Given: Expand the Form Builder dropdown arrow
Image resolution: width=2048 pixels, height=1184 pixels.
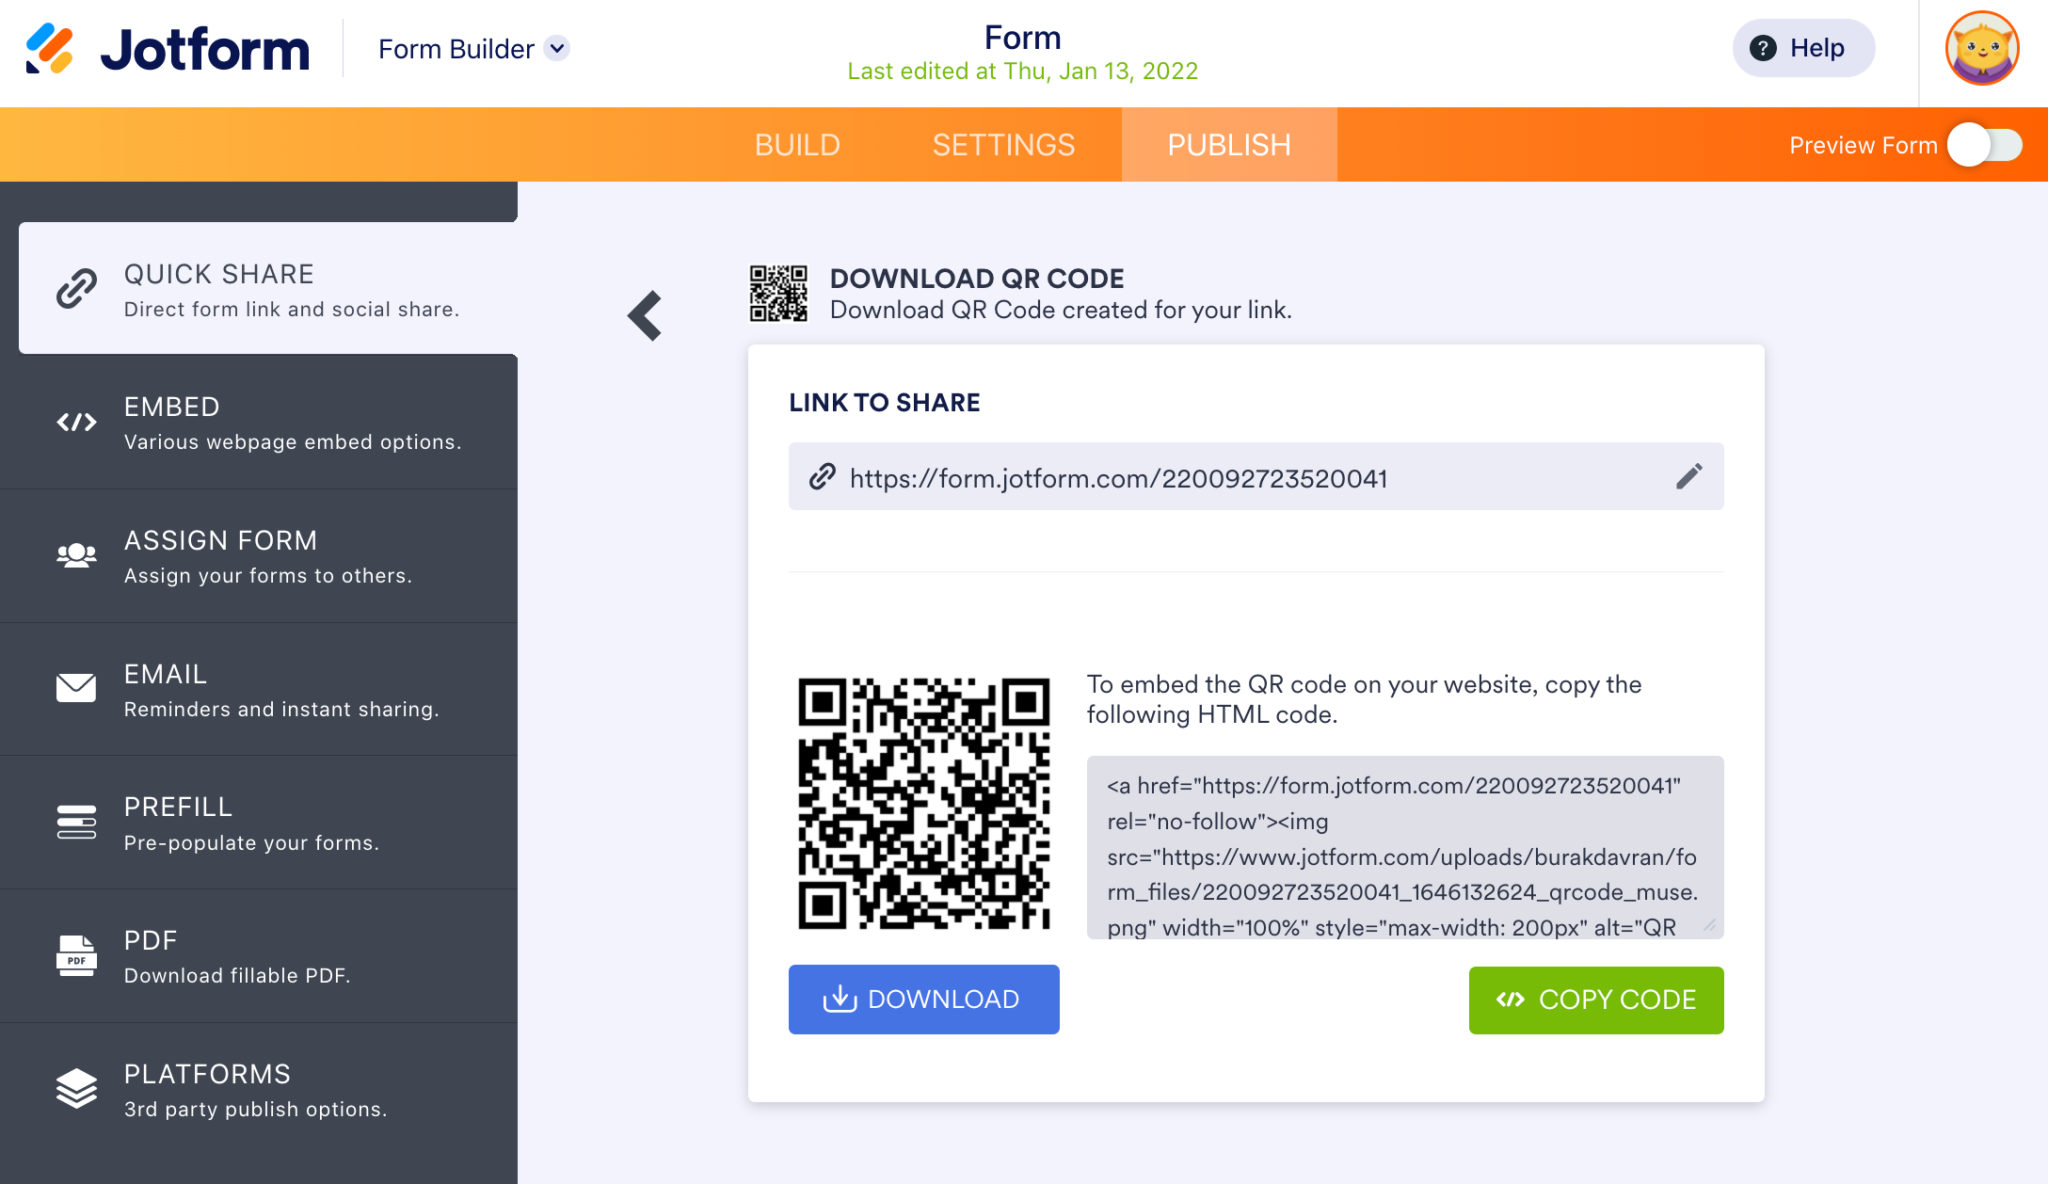Looking at the screenshot, I should pos(558,48).
